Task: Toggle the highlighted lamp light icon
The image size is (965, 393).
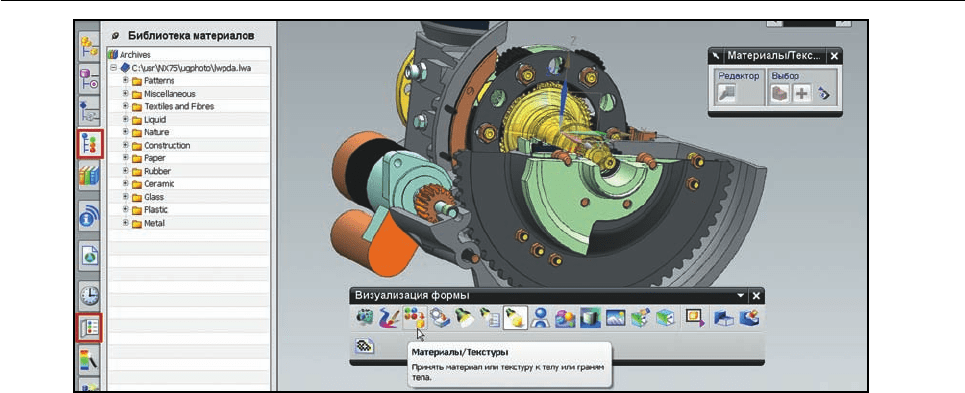Action: coord(514,318)
